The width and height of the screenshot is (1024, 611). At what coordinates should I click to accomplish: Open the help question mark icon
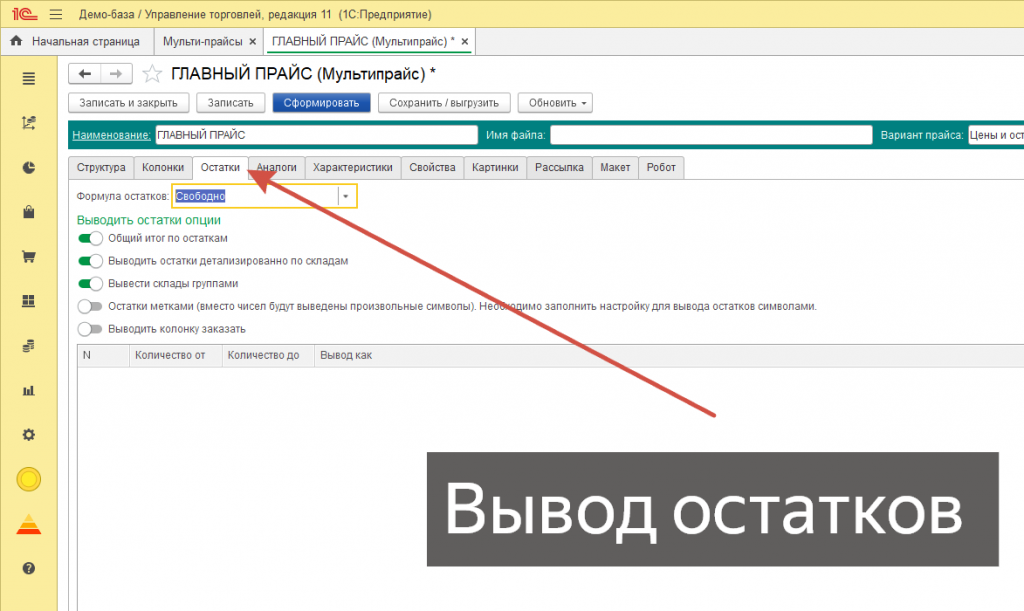29,569
